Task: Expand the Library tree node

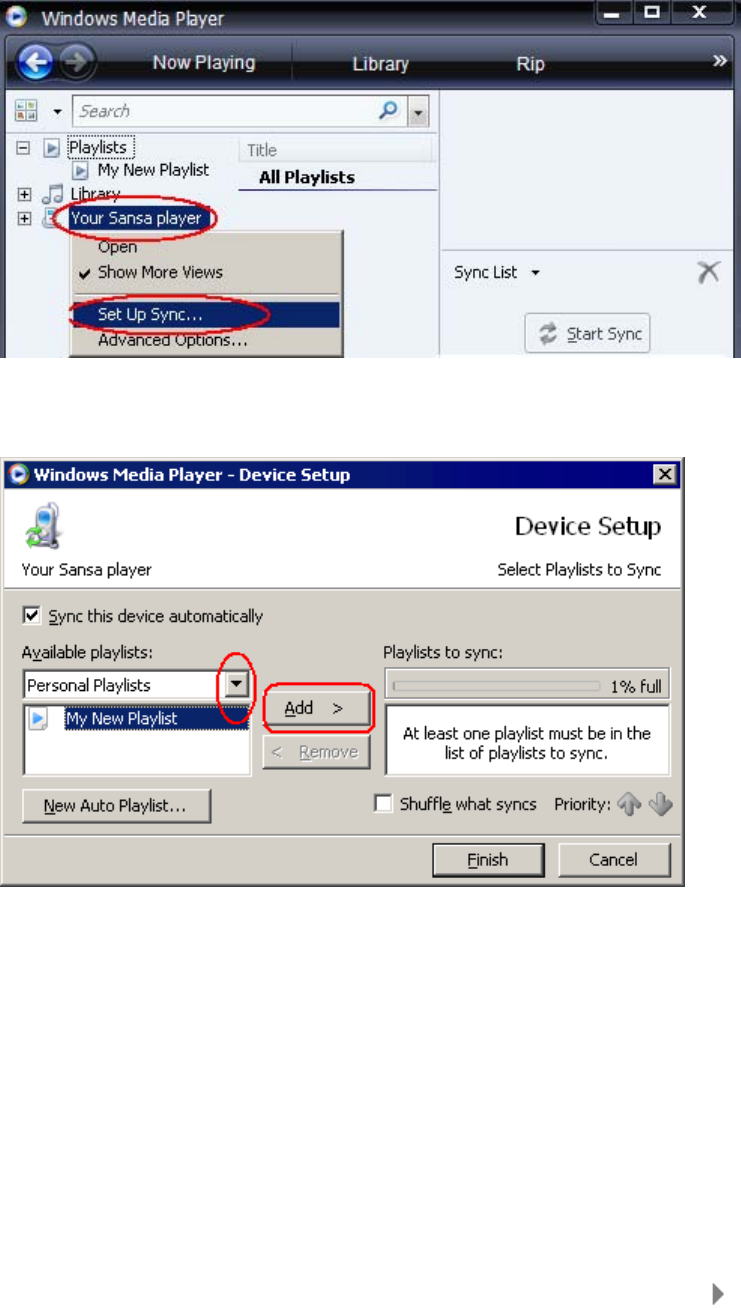Action: pos(24,194)
